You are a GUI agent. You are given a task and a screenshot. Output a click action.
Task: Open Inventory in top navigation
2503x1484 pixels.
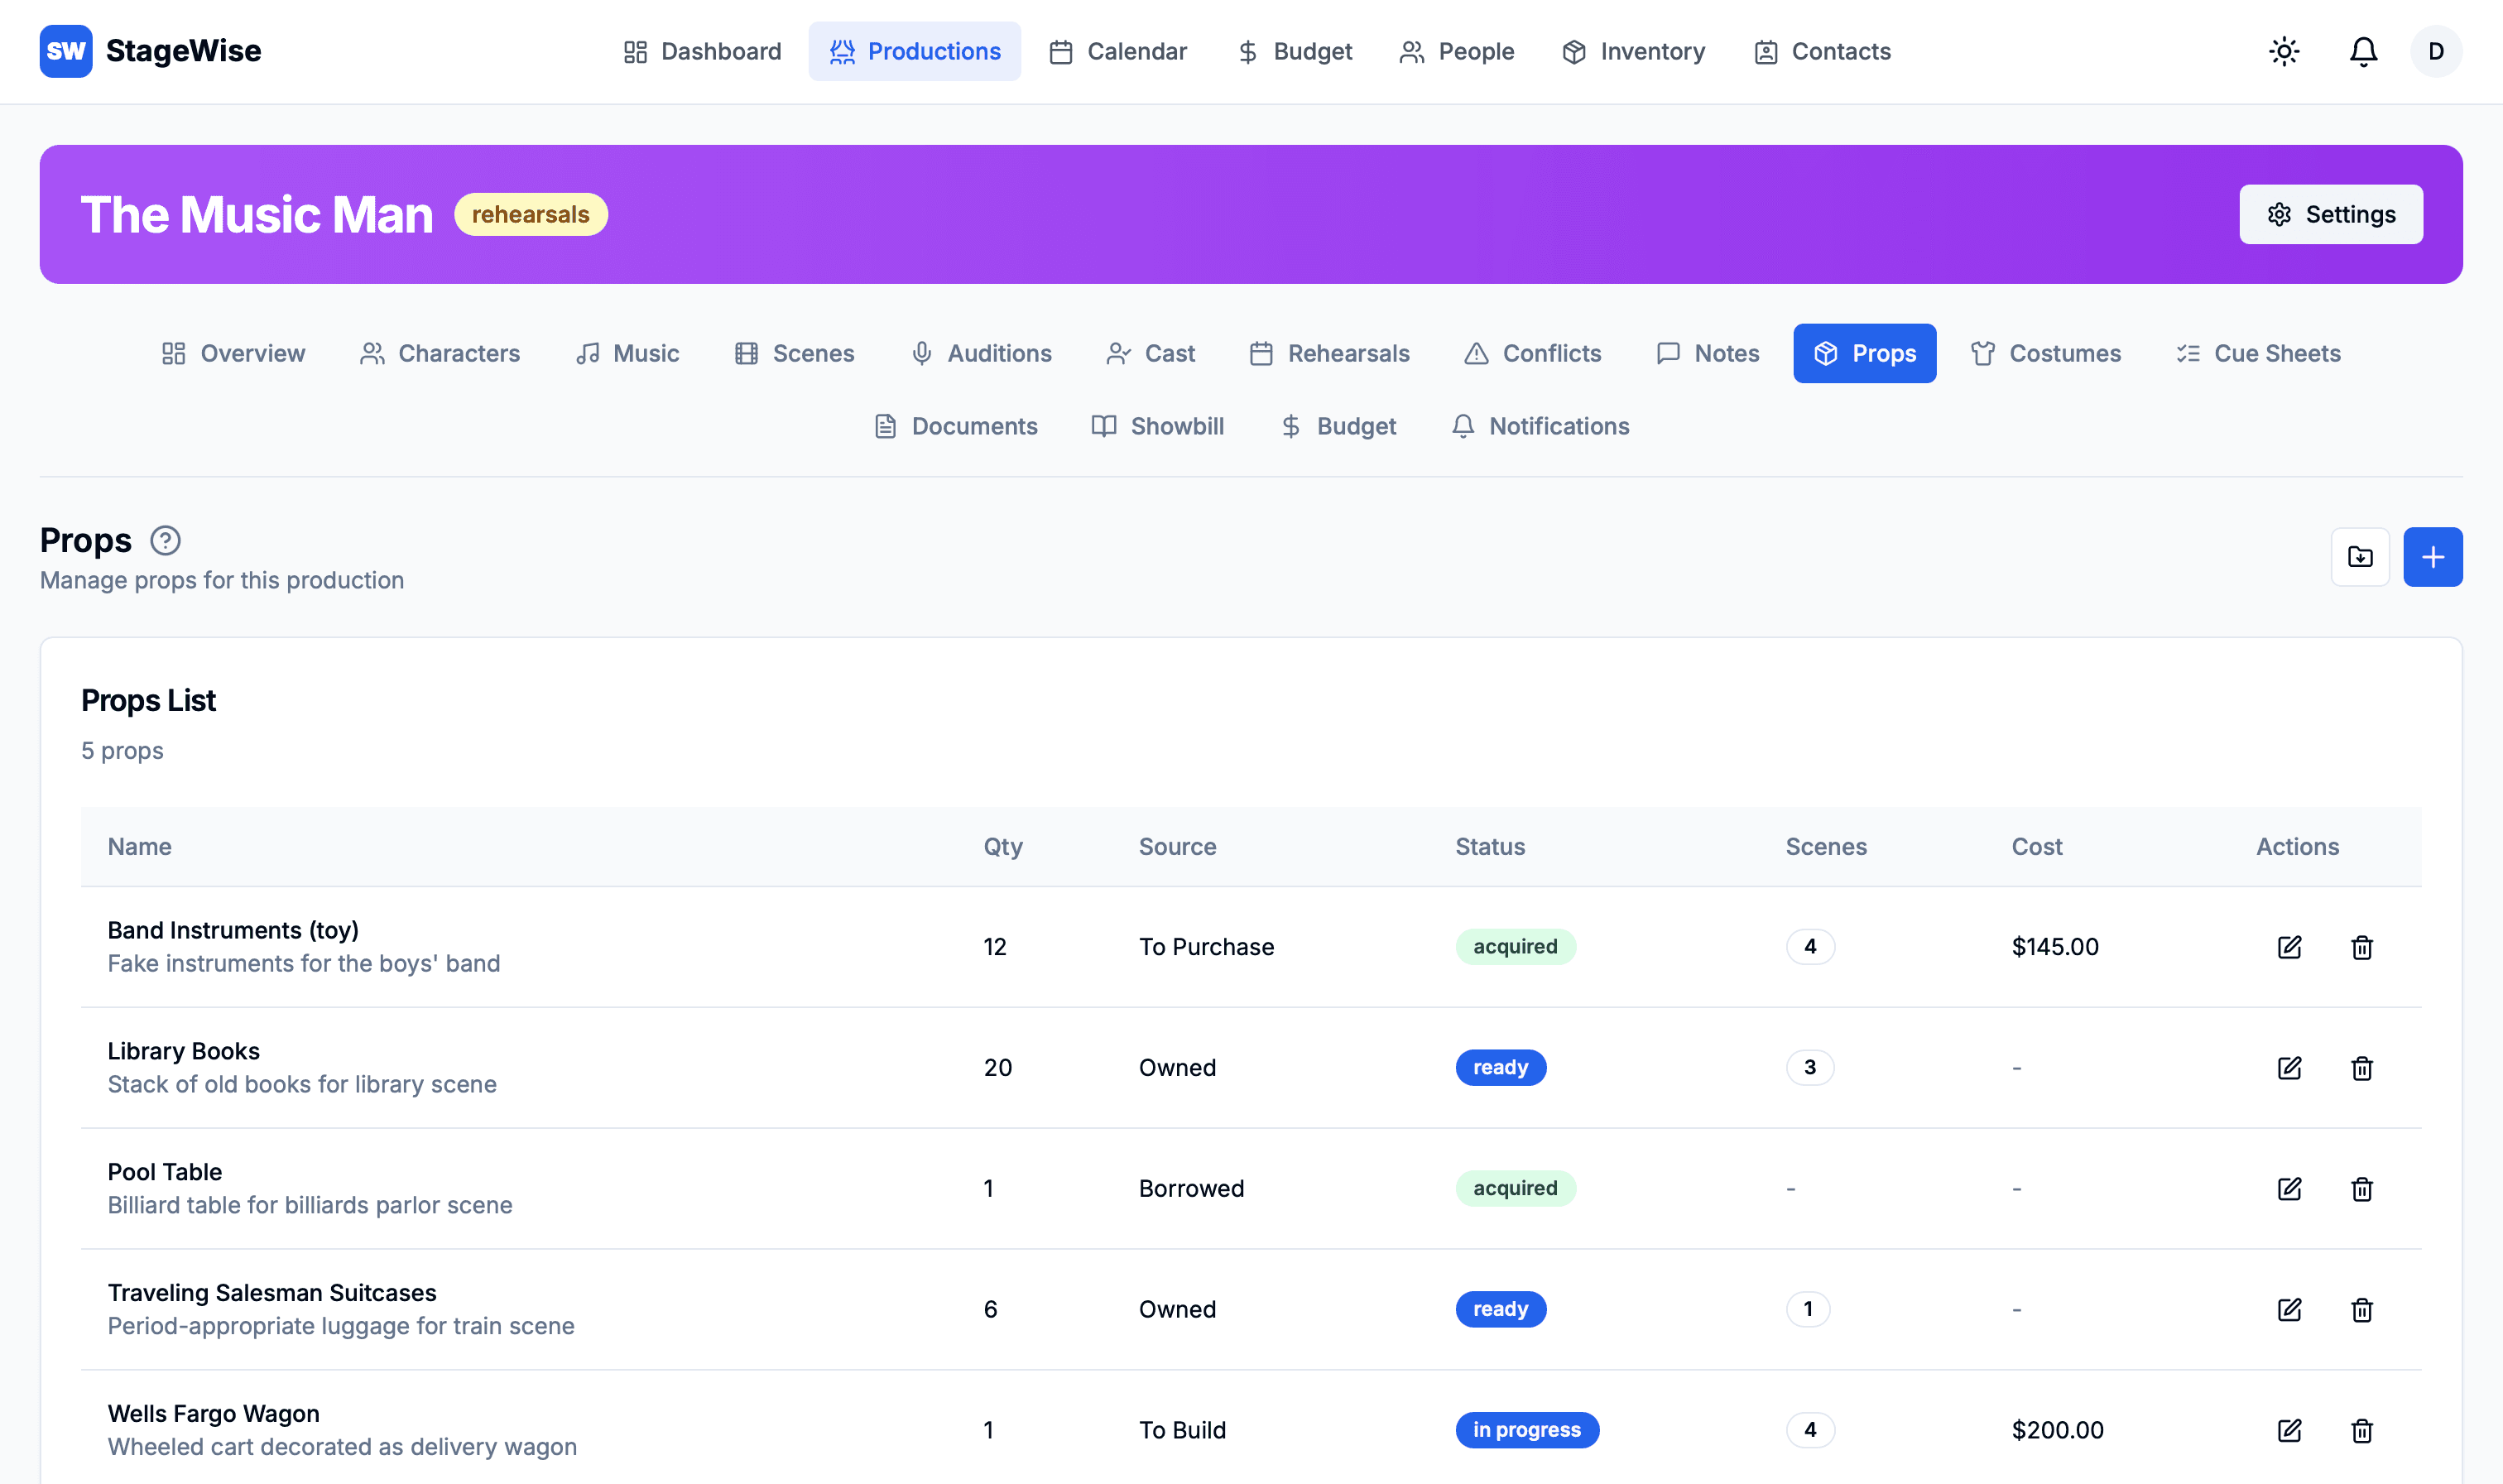coord(1633,51)
